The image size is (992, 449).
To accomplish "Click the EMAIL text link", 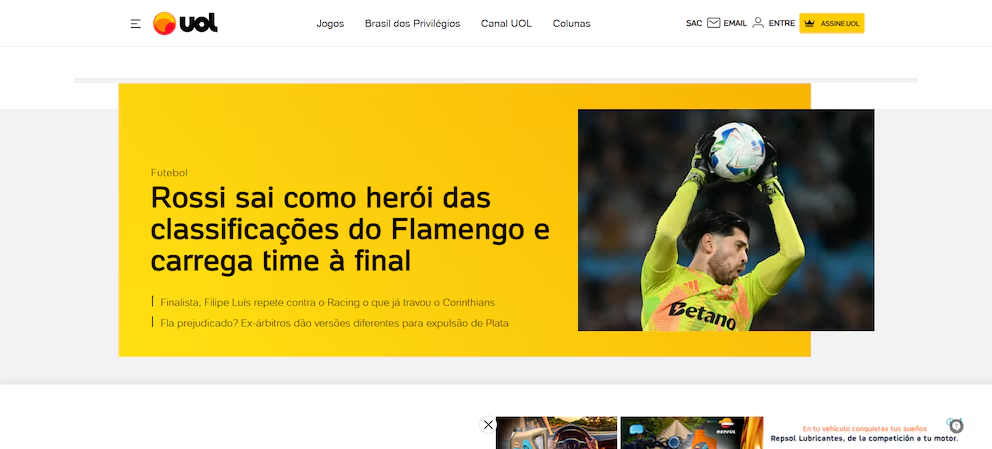I will 735,23.
